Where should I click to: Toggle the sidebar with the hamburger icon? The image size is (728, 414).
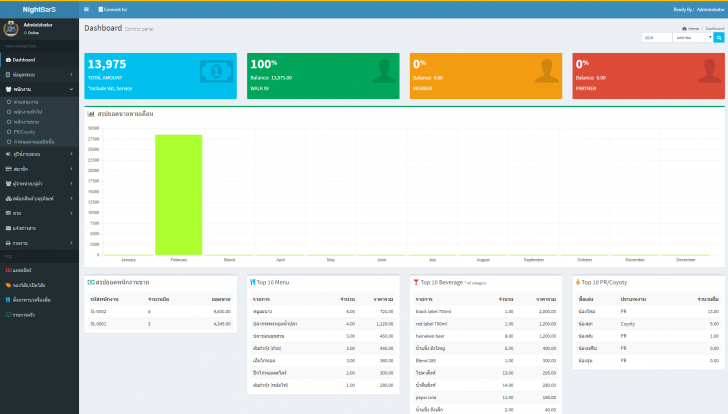86,9
